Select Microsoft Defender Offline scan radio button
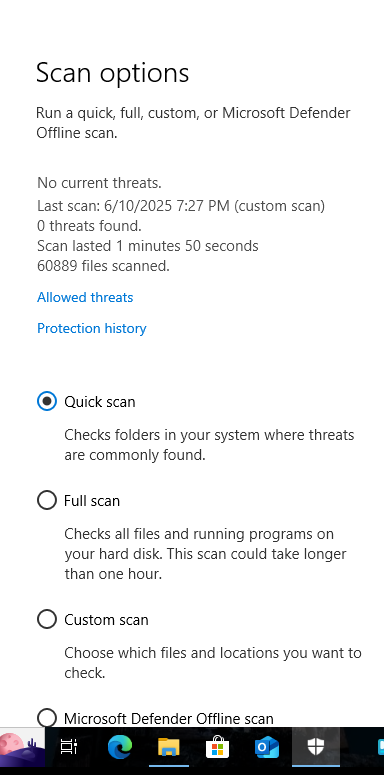This screenshot has height=775, width=384. point(47,718)
